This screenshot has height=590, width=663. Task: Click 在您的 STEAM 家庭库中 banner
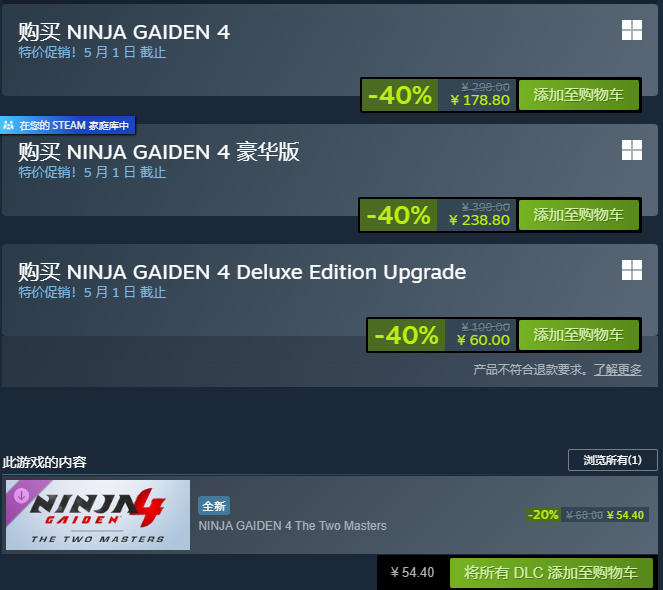[x=68, y=125]
